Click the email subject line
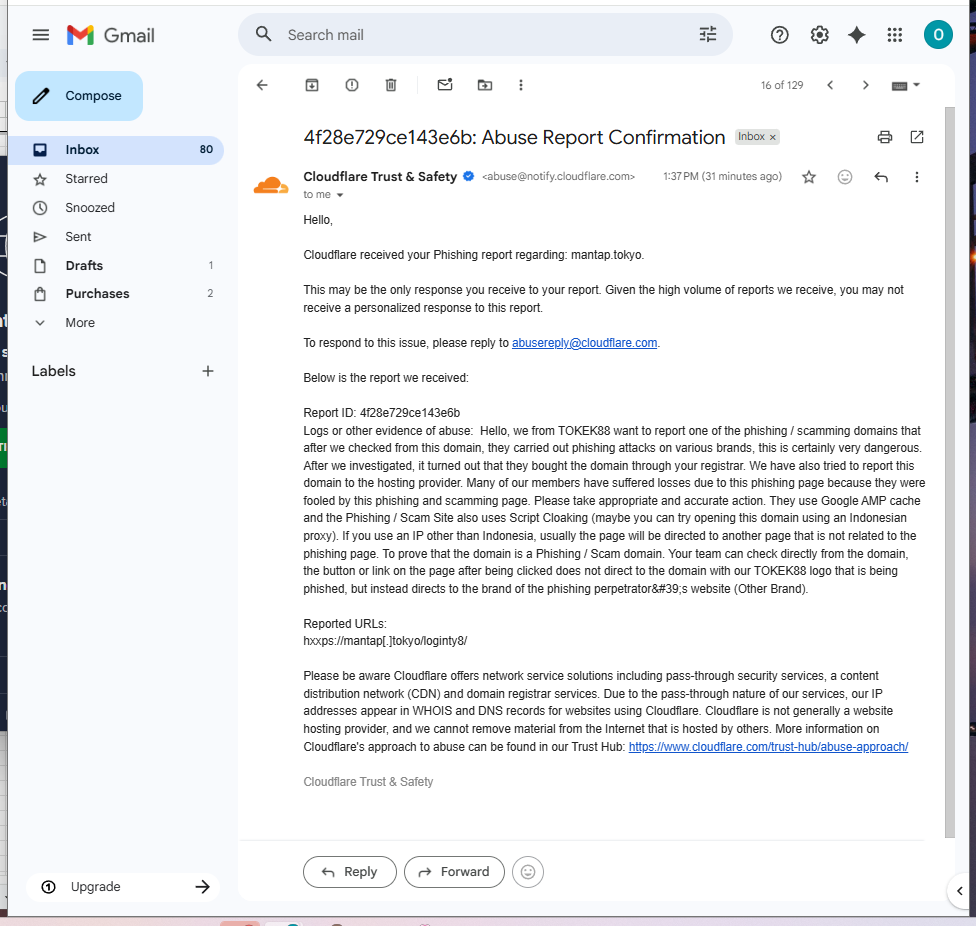This screenshot has height=926, width=976. [x=514, y=138]
